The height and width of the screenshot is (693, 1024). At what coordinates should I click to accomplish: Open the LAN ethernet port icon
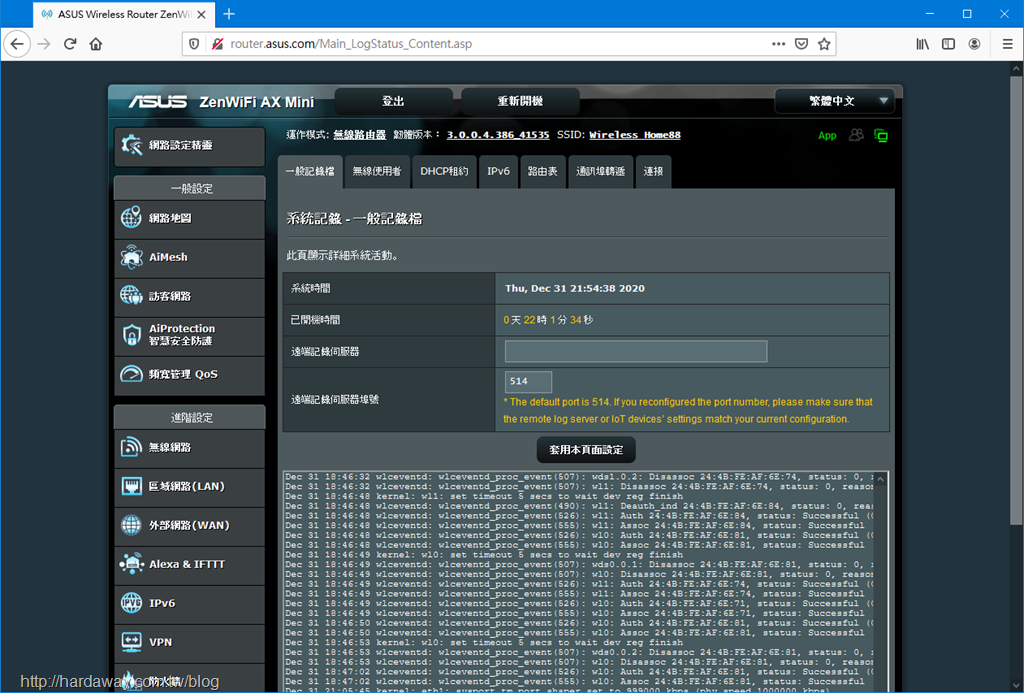[x=131, y=486]
